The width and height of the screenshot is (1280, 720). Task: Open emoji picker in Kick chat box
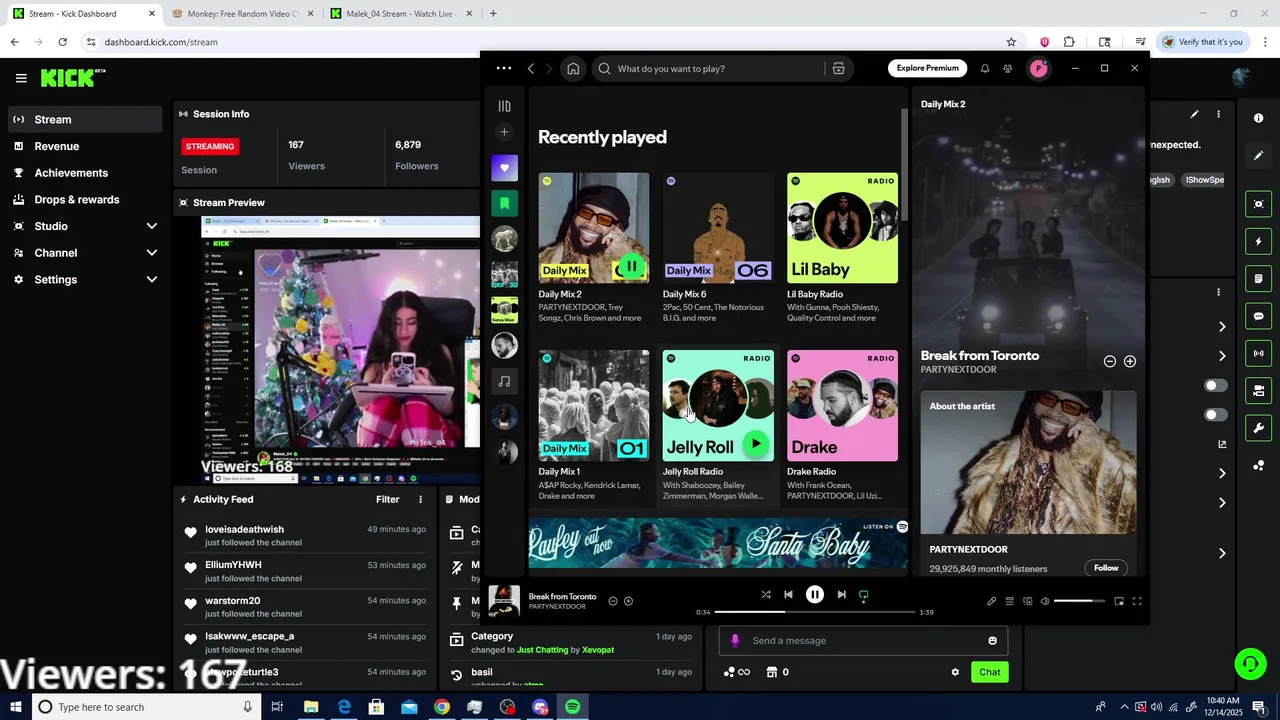pyautogui.click(x=992, y=641)
